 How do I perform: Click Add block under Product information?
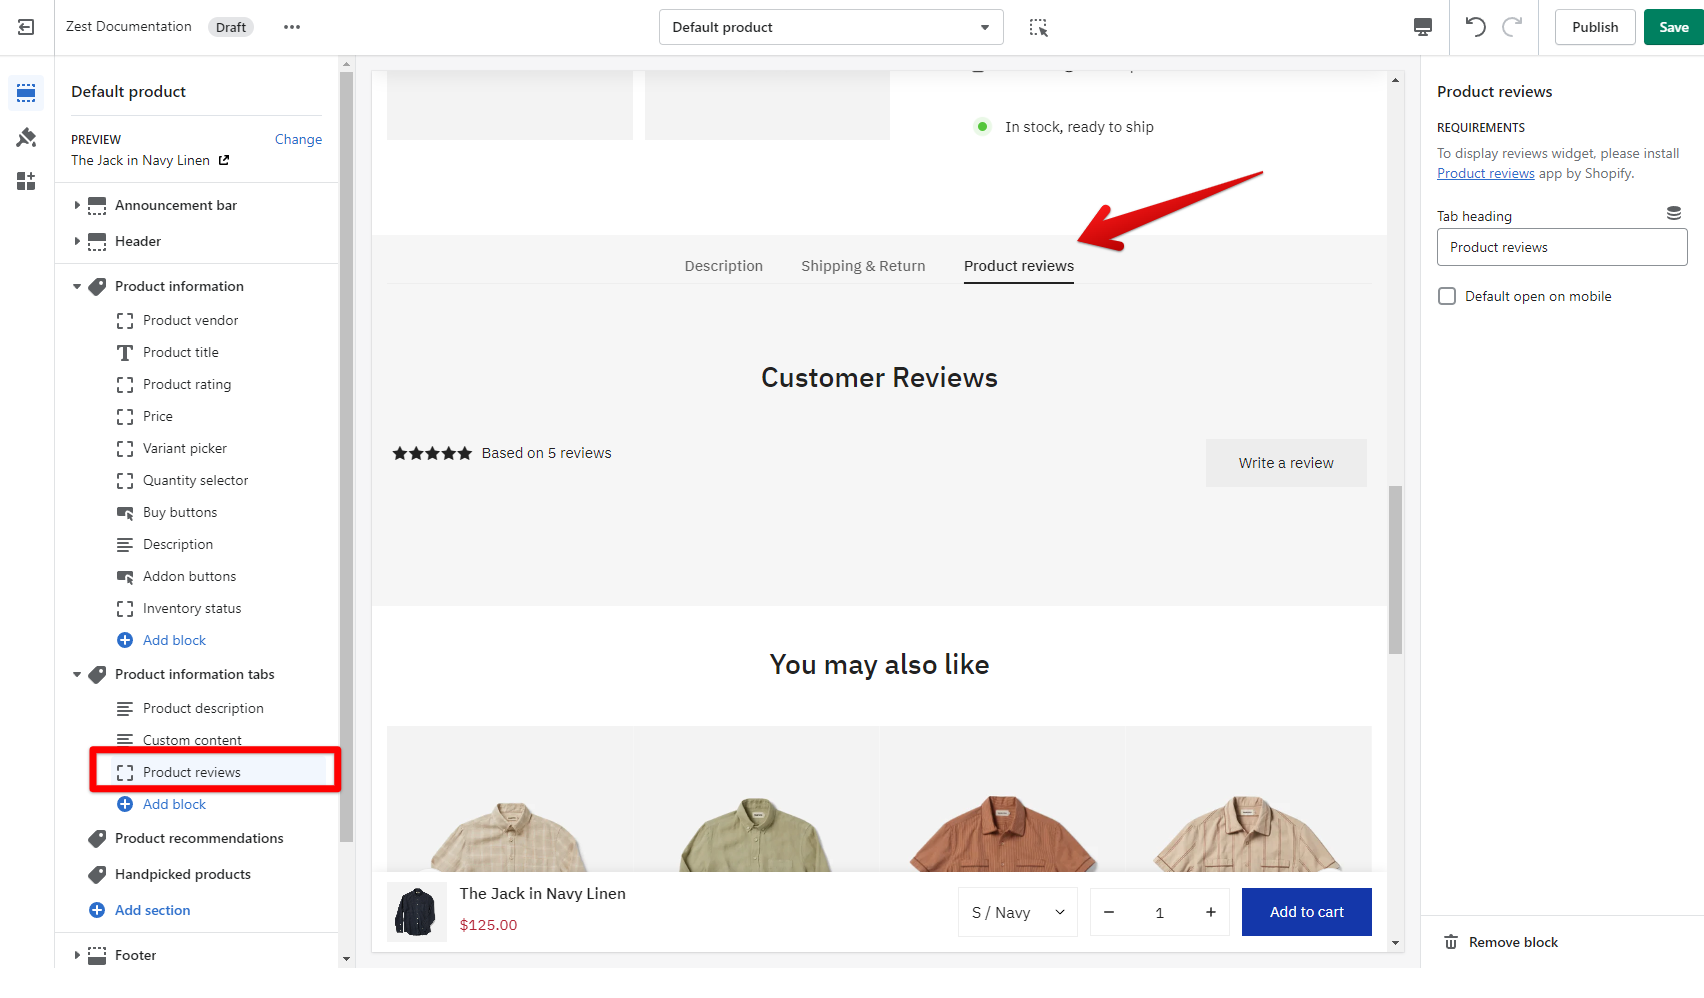174,640
